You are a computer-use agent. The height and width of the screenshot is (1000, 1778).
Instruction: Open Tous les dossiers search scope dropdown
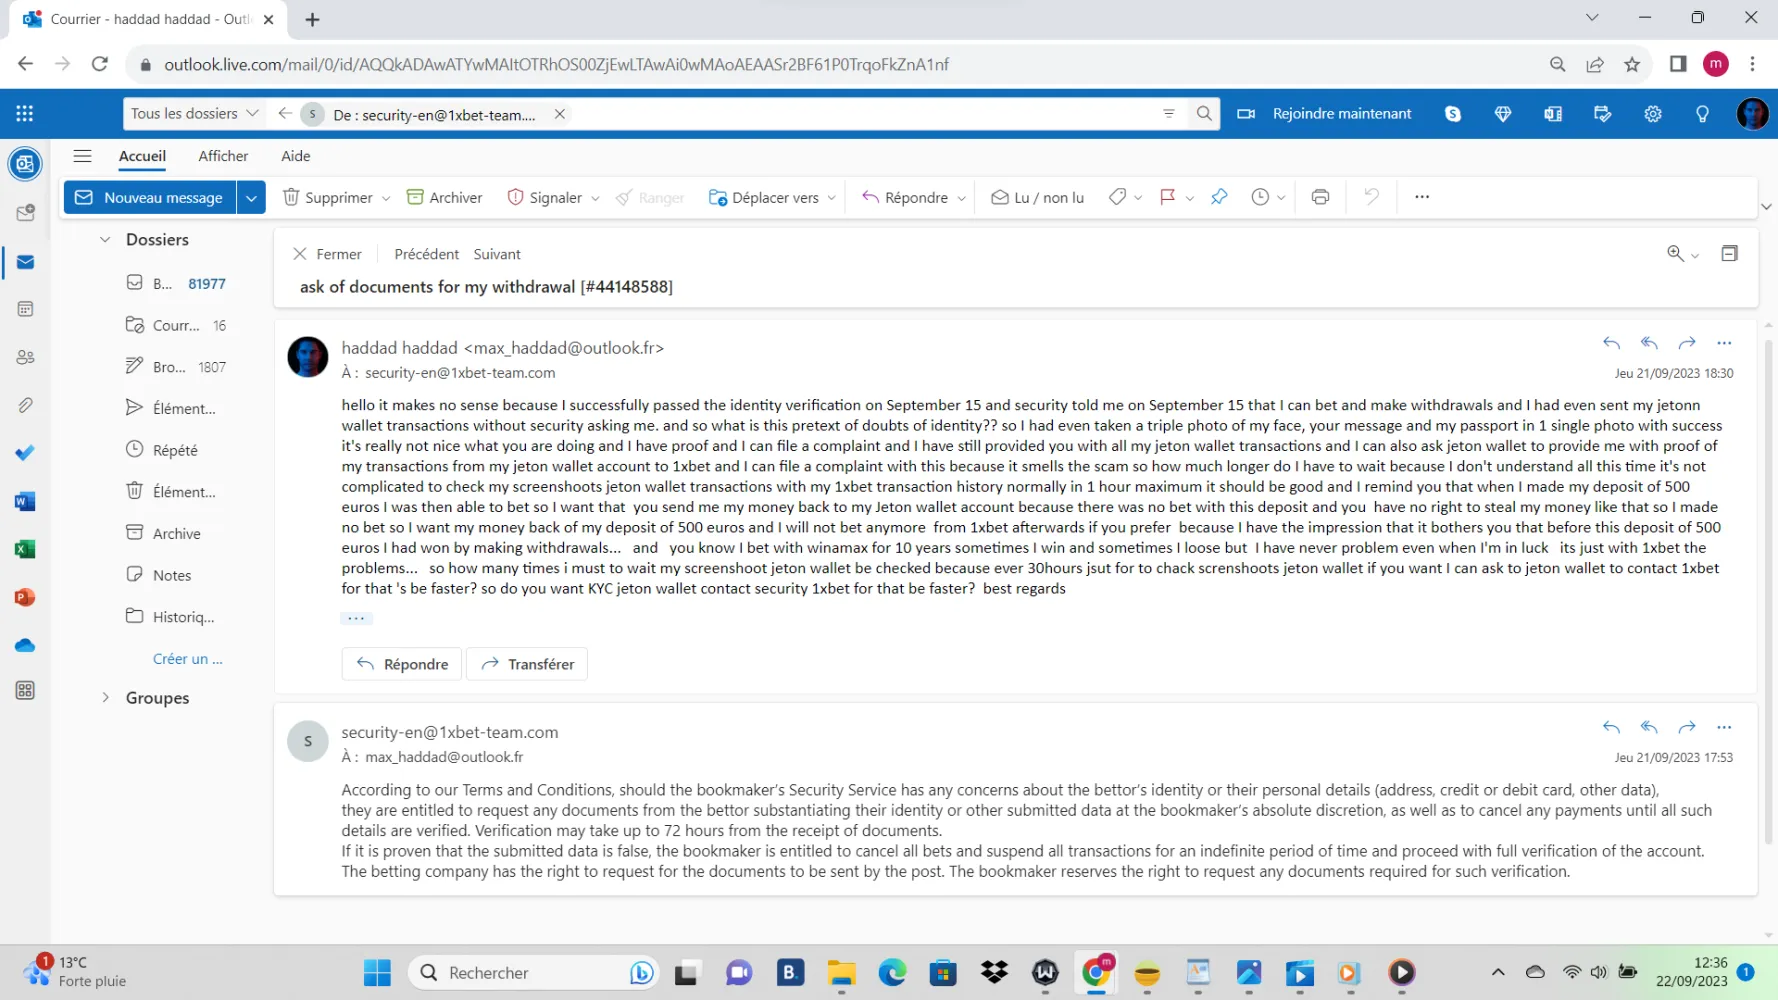pyautogui.click(x=194, y=114)
